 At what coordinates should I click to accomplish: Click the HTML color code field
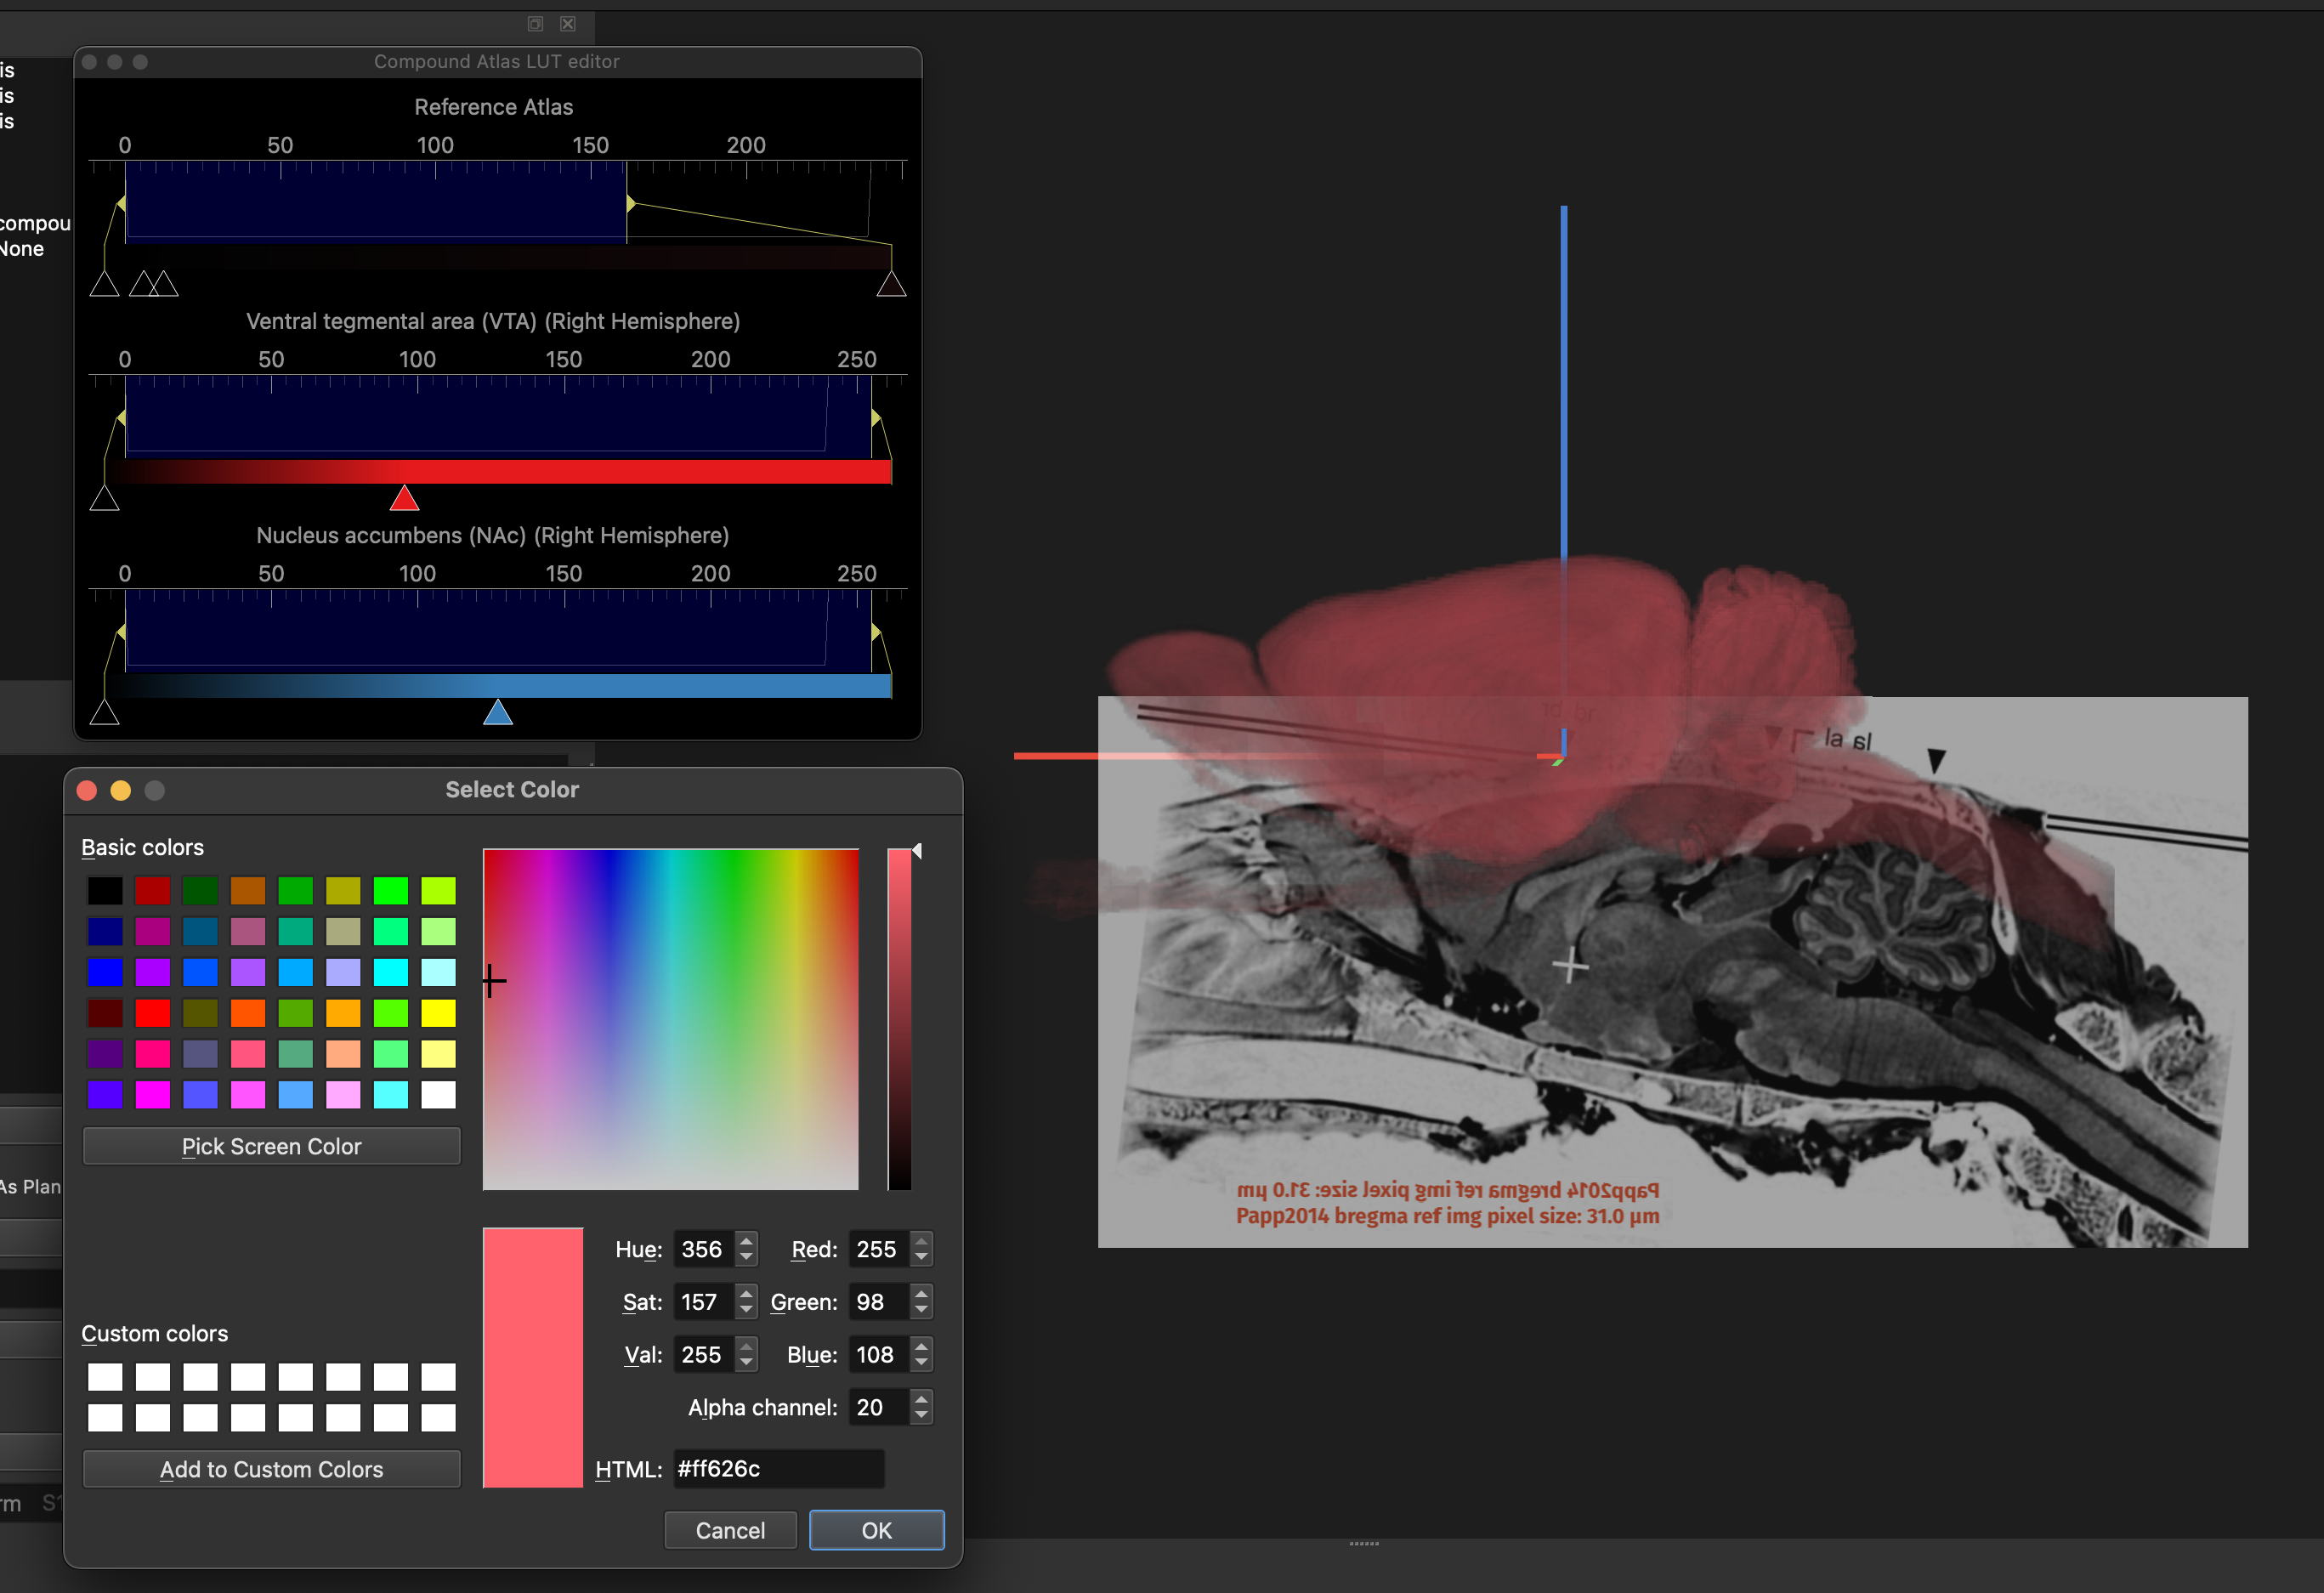click(779, 1469)
